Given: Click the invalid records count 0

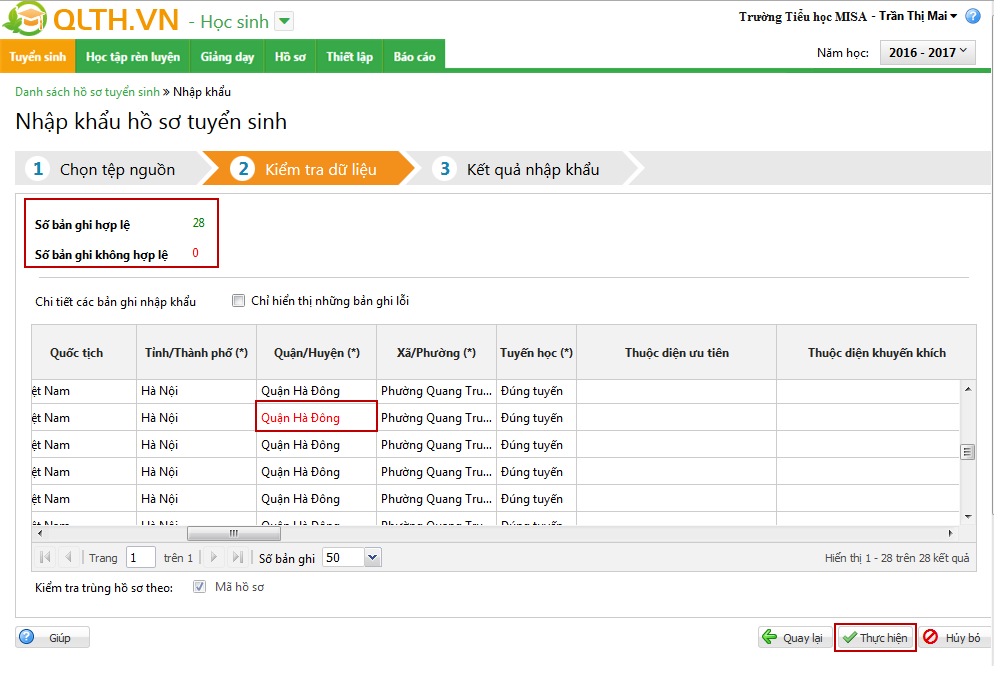Looking at the screenshot, I should click(195, 253).
